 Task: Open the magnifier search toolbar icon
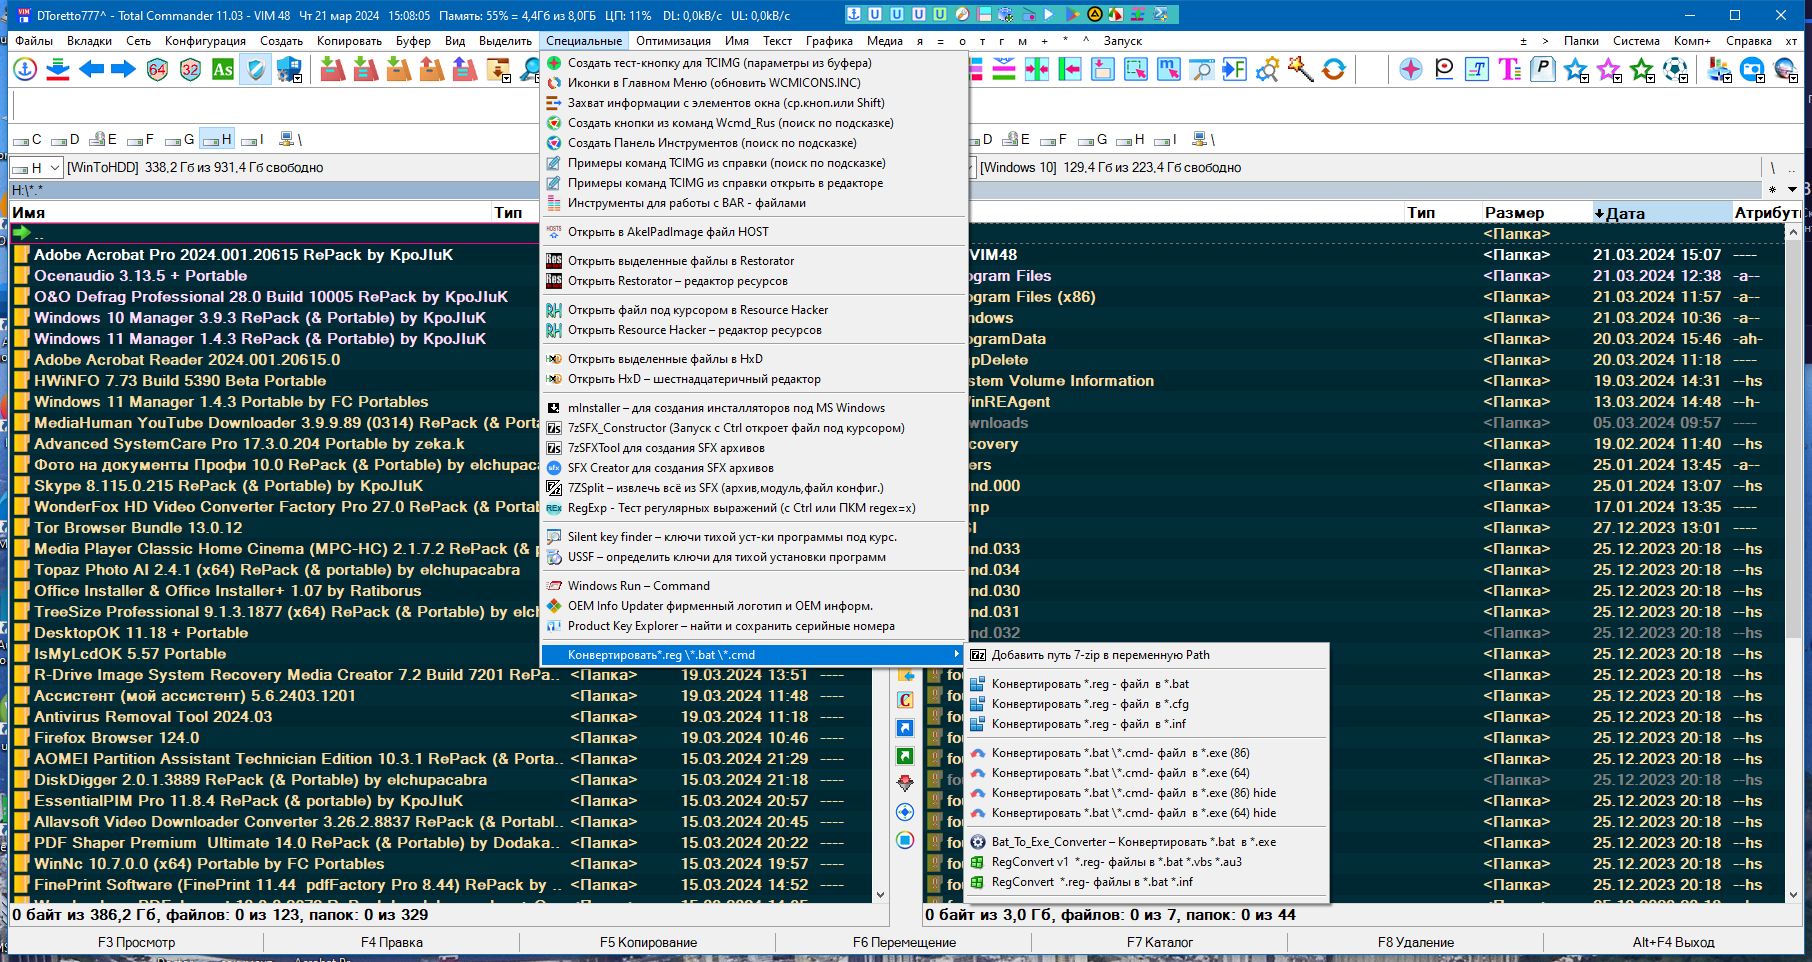(528, 70)
